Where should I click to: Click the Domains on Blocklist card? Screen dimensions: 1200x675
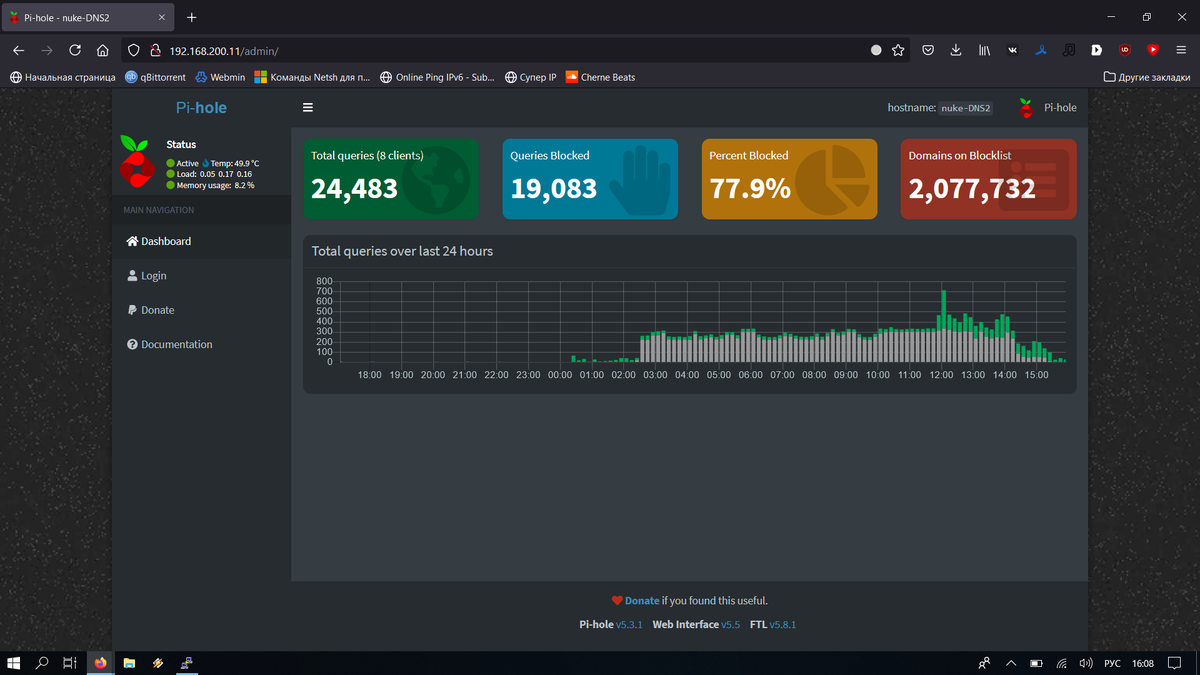pos(988,179)
